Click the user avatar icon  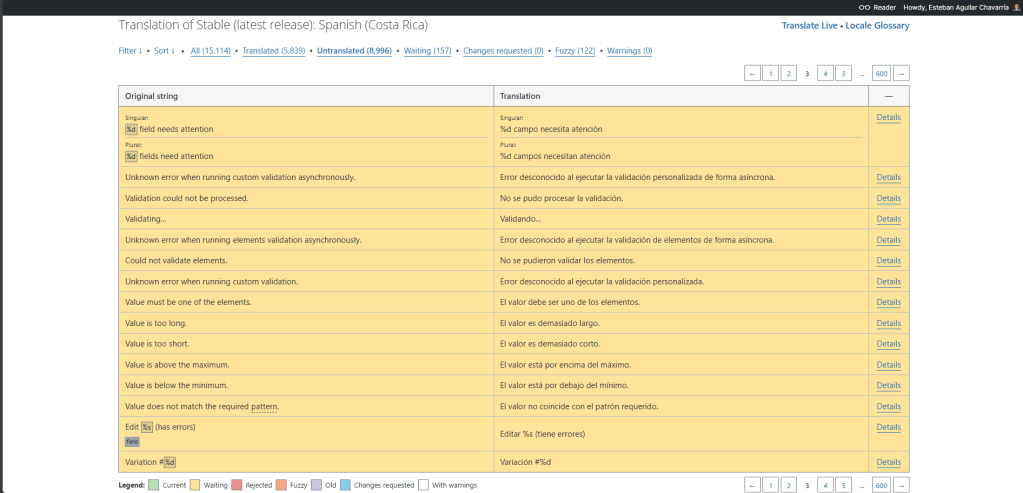tap(1016, 7)
